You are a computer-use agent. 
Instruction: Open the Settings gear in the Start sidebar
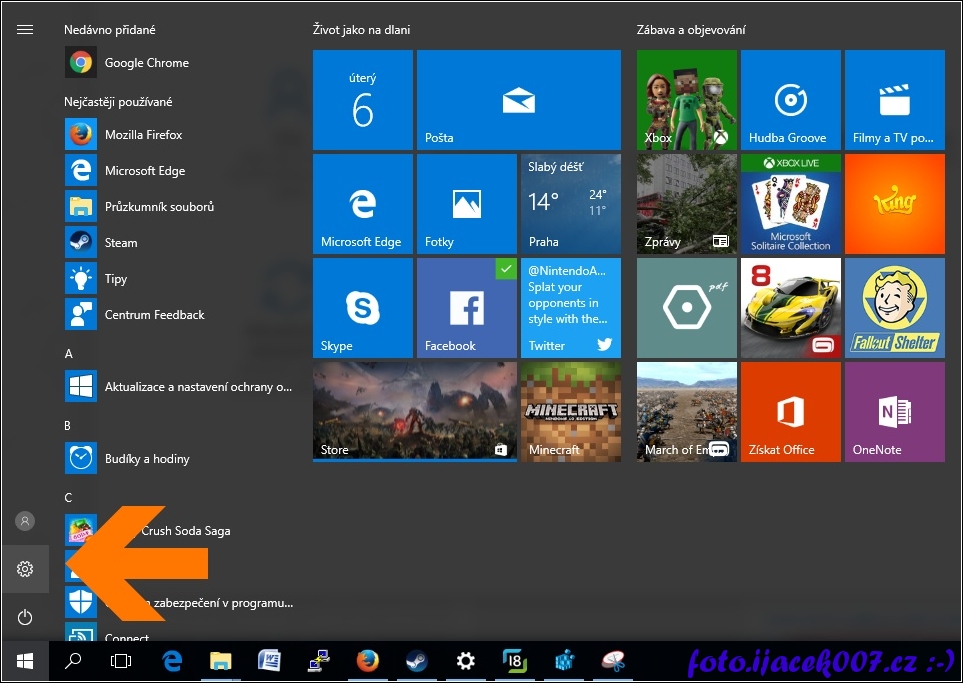(x=25, y=569)
